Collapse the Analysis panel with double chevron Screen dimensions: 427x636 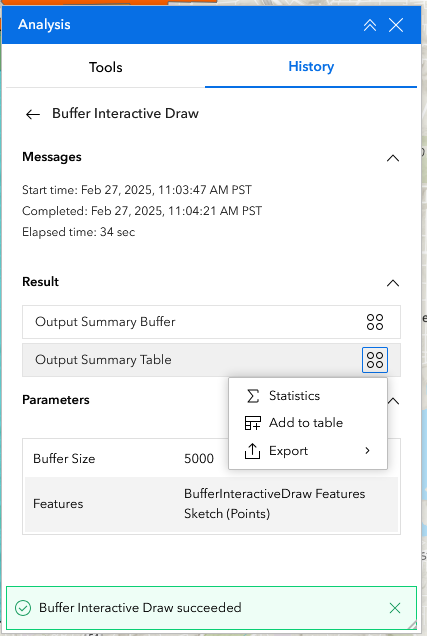click(x=369, y=25)
